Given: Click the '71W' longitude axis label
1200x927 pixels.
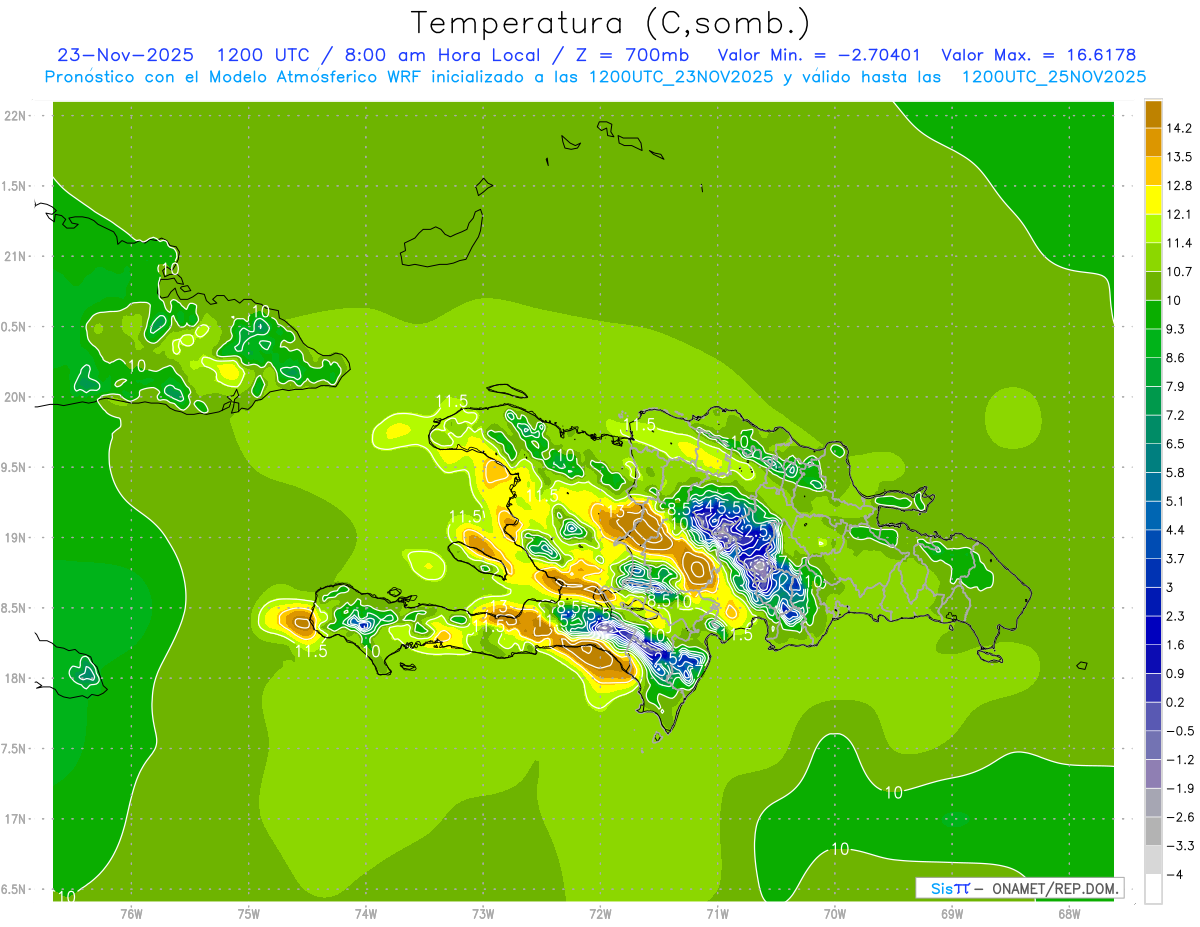Looking at the screenshot, I should (717, 914).
